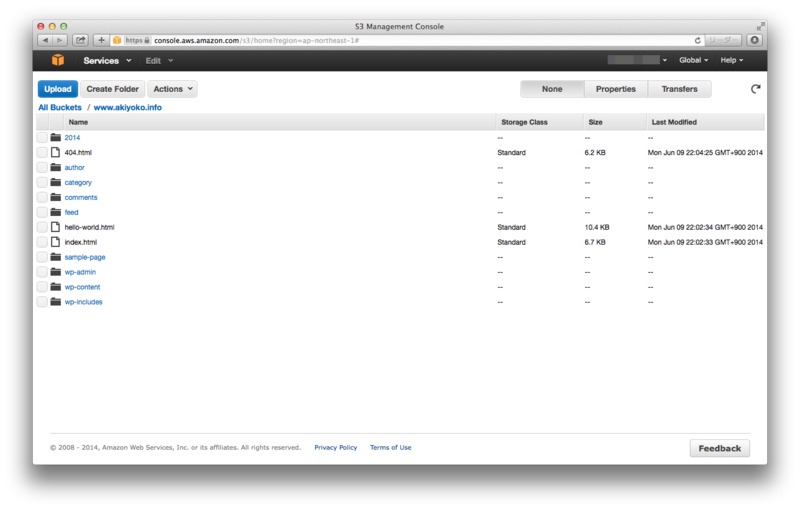
Task: Go to All Buckets breadcrumb
Action: pyautogui.click(x=60, y=107)
